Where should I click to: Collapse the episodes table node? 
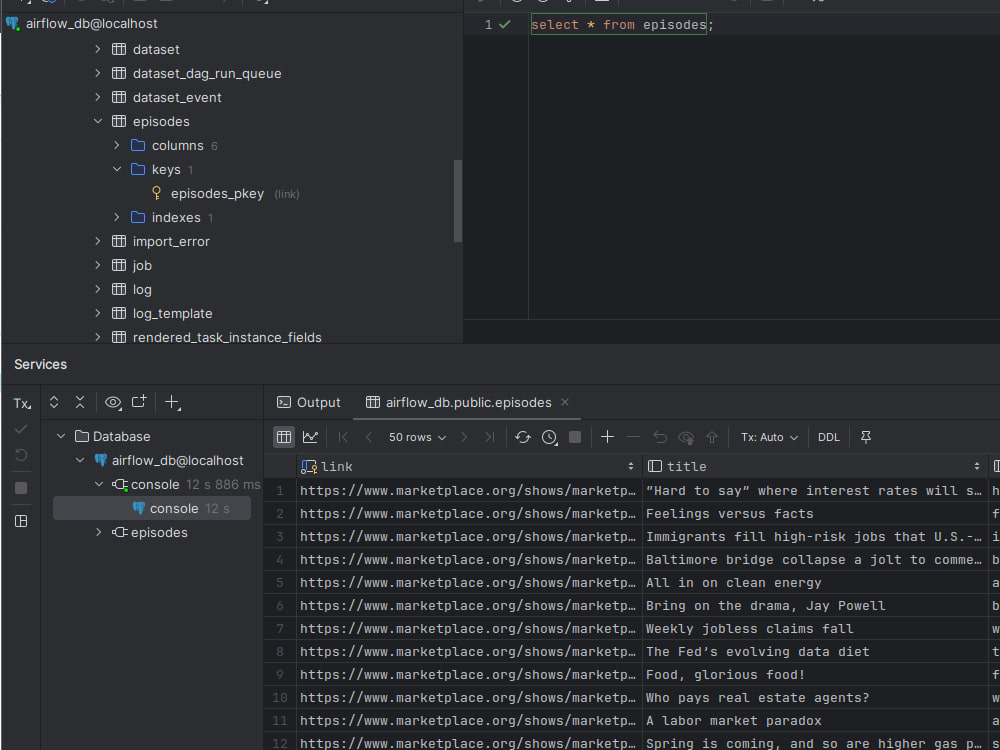(x=98, y=121)
